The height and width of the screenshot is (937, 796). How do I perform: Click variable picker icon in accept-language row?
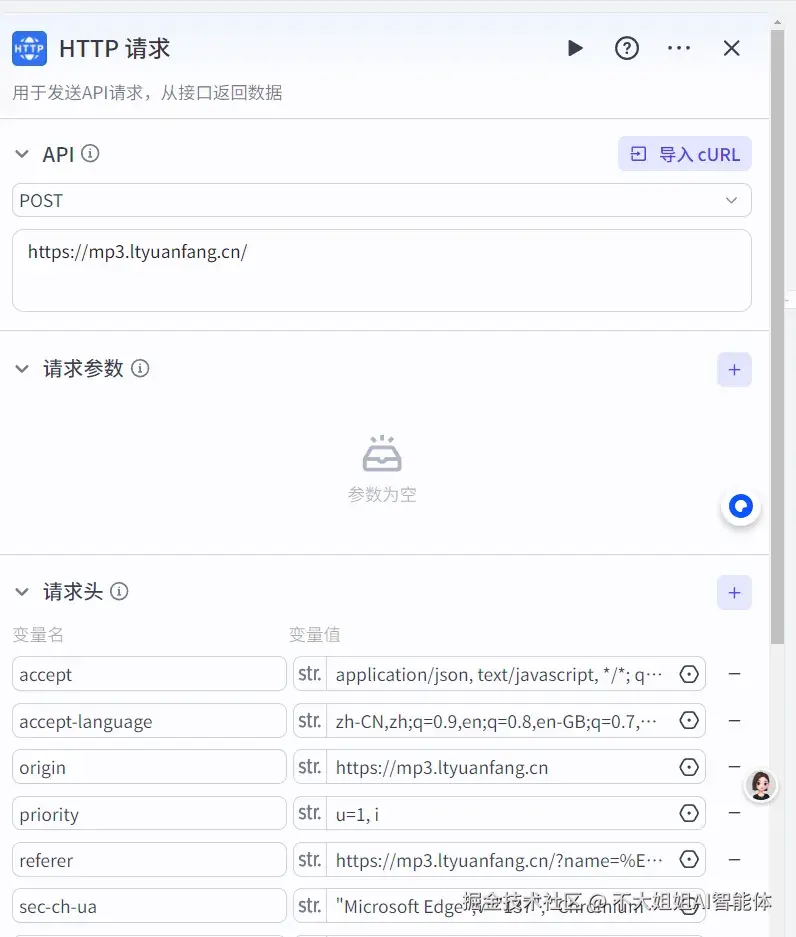689,721
